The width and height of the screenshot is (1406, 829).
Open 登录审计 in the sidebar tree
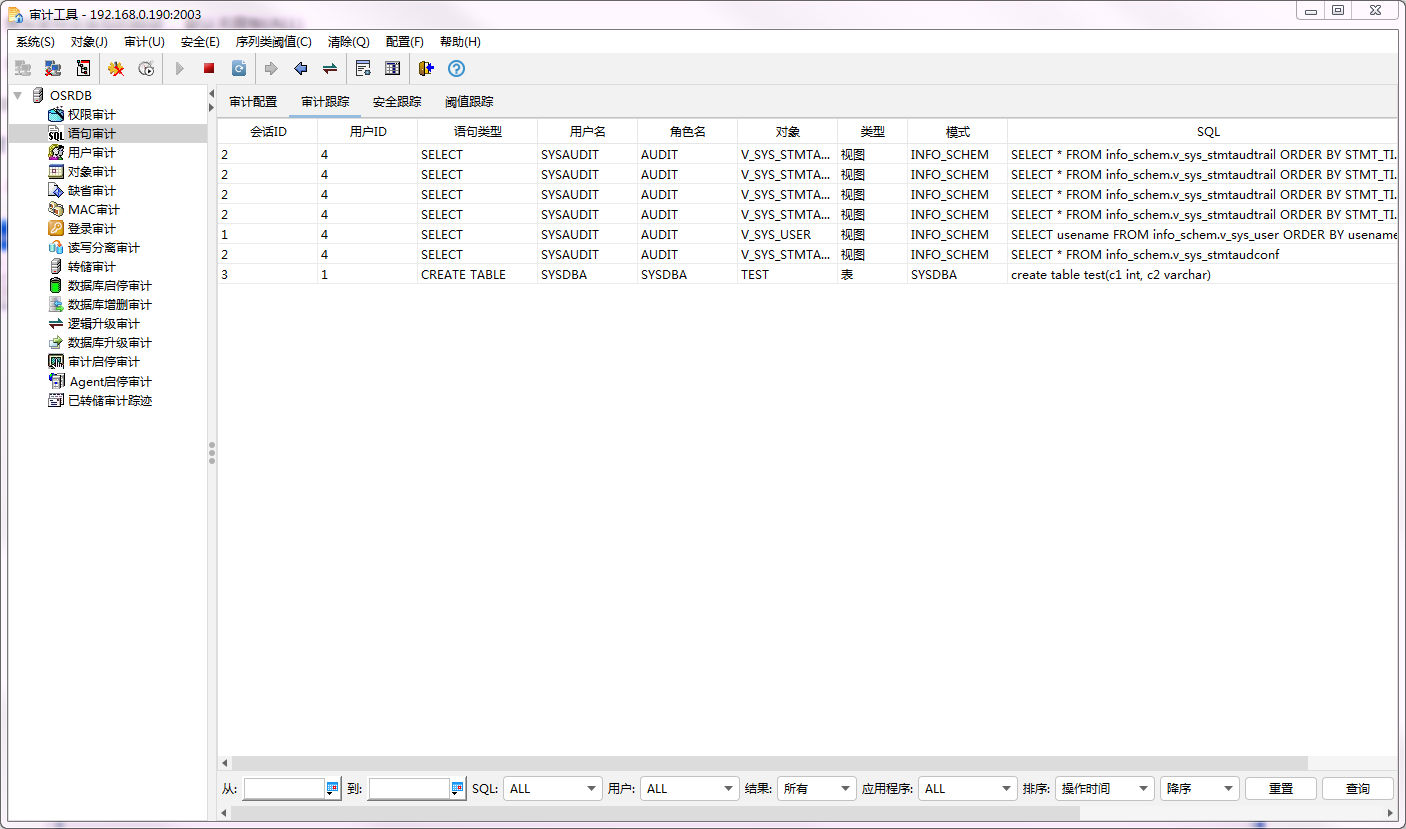91,229
